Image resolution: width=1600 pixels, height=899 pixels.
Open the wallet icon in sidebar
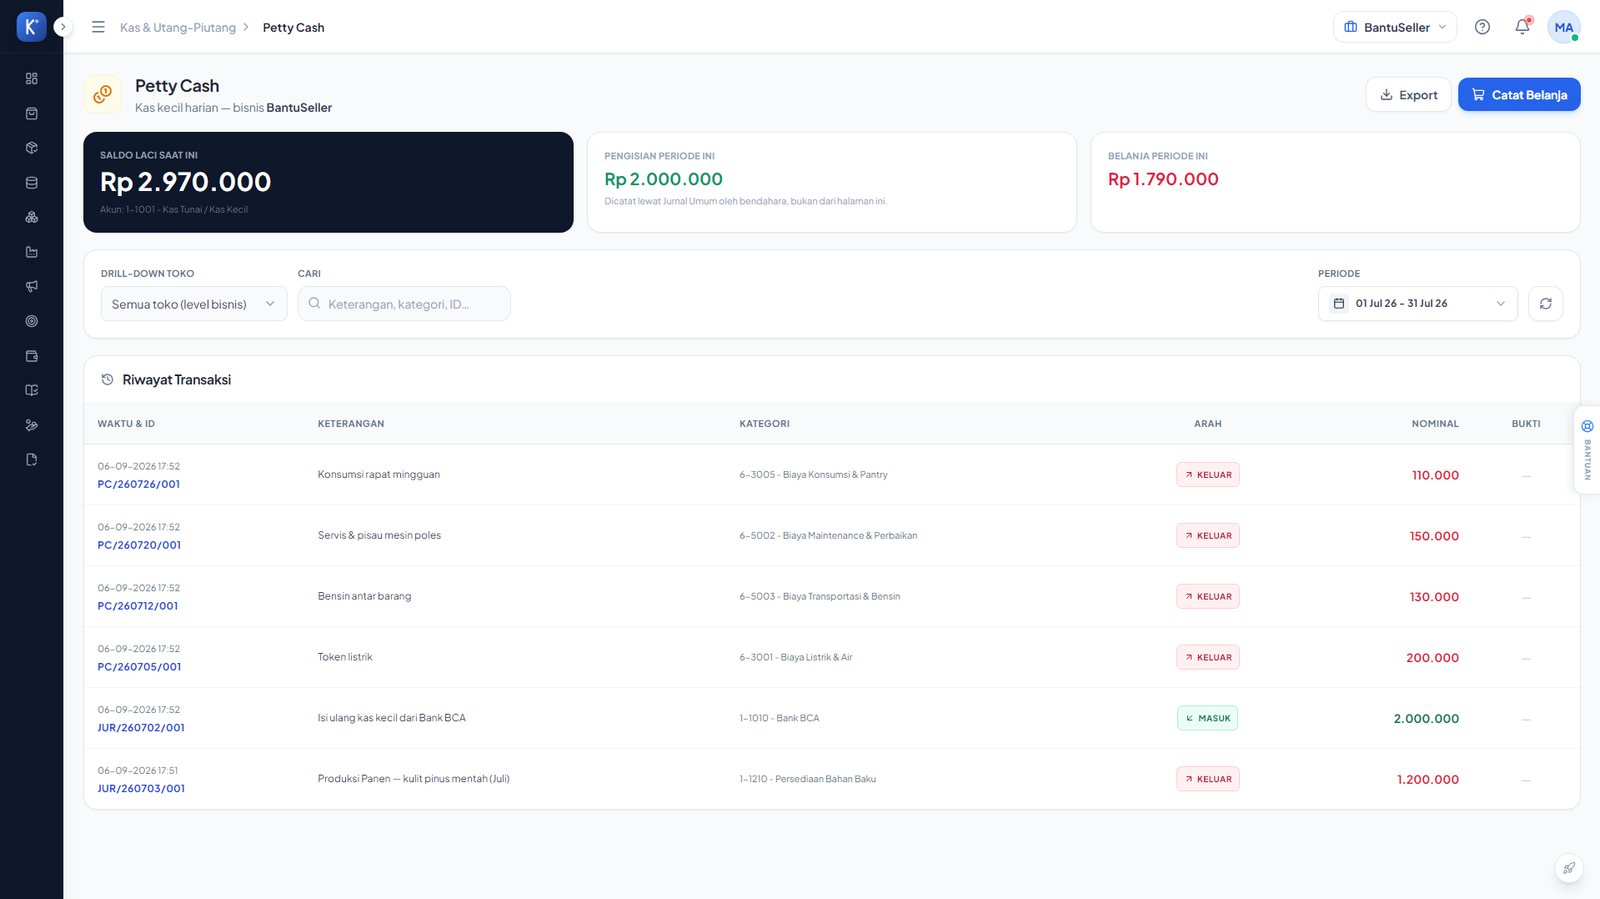coord(31,356)
